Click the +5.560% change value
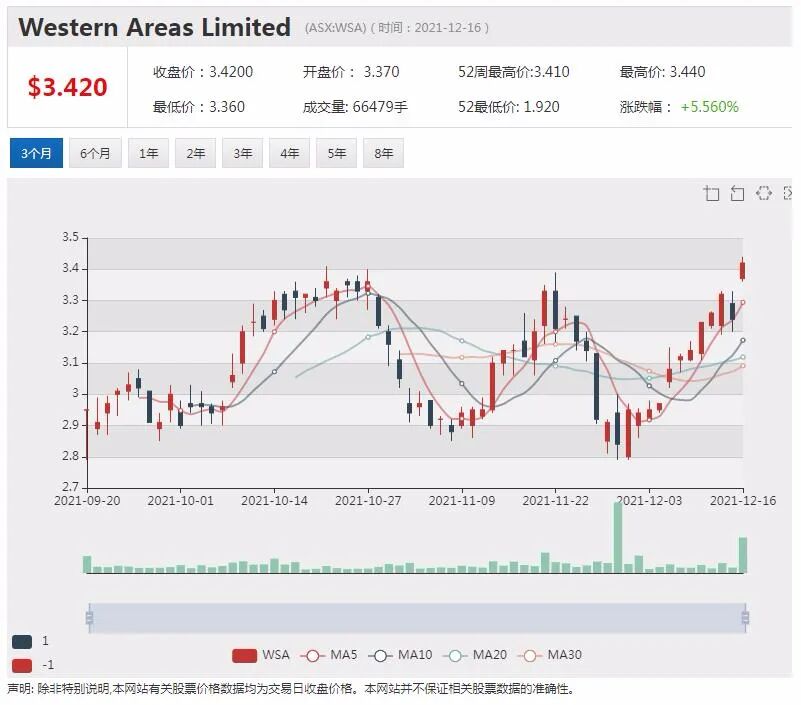801x705 pixels. (x=710, y=107)
